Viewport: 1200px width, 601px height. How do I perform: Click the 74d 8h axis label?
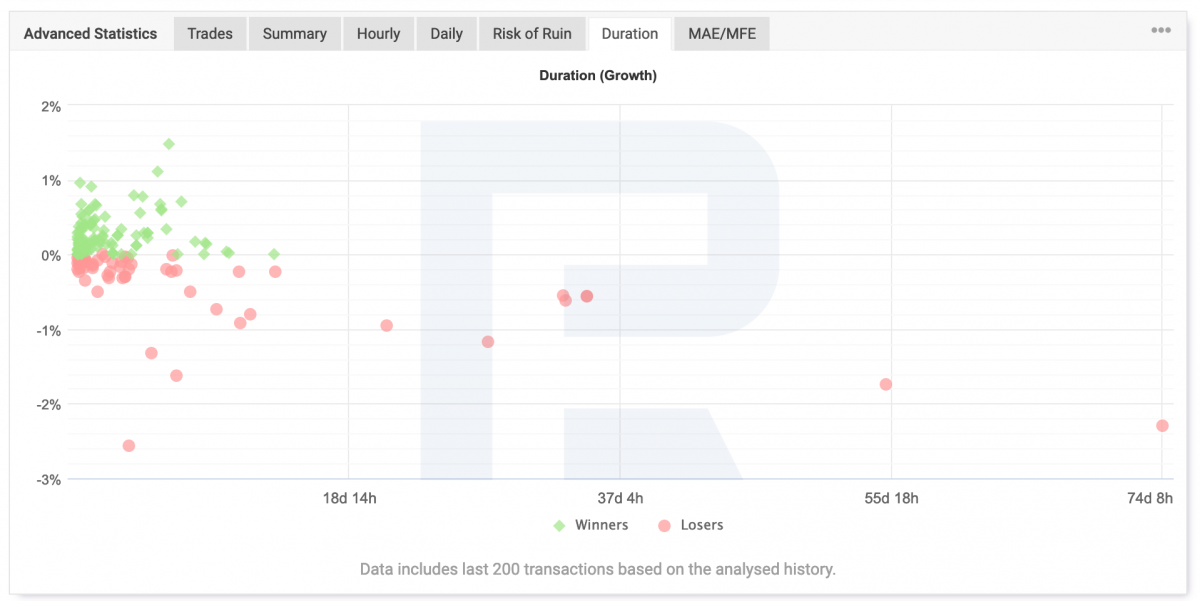1148,498
